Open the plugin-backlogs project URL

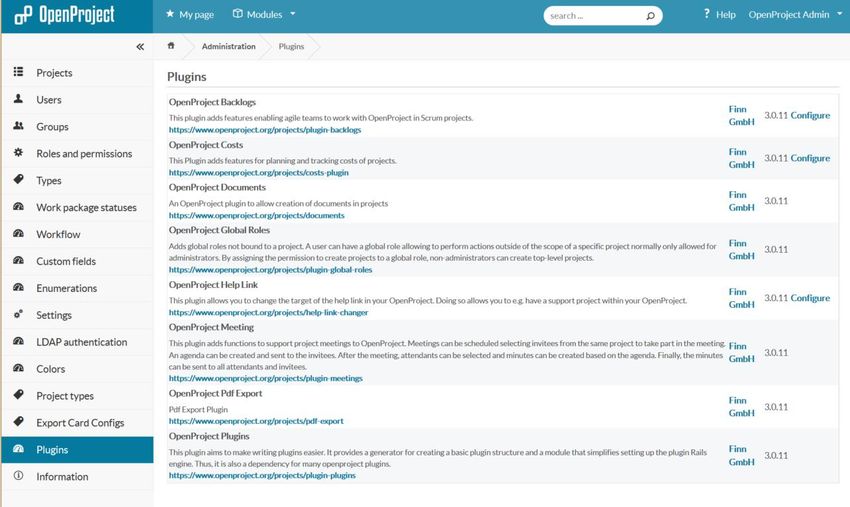point(265,130)
